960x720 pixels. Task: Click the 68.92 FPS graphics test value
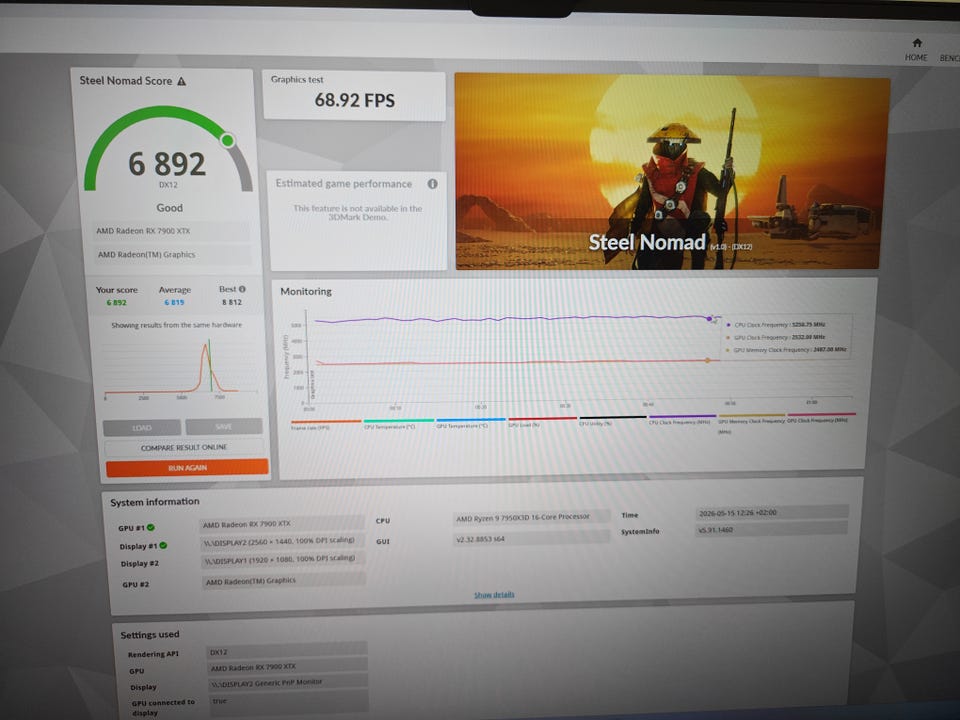coord(354,100)
